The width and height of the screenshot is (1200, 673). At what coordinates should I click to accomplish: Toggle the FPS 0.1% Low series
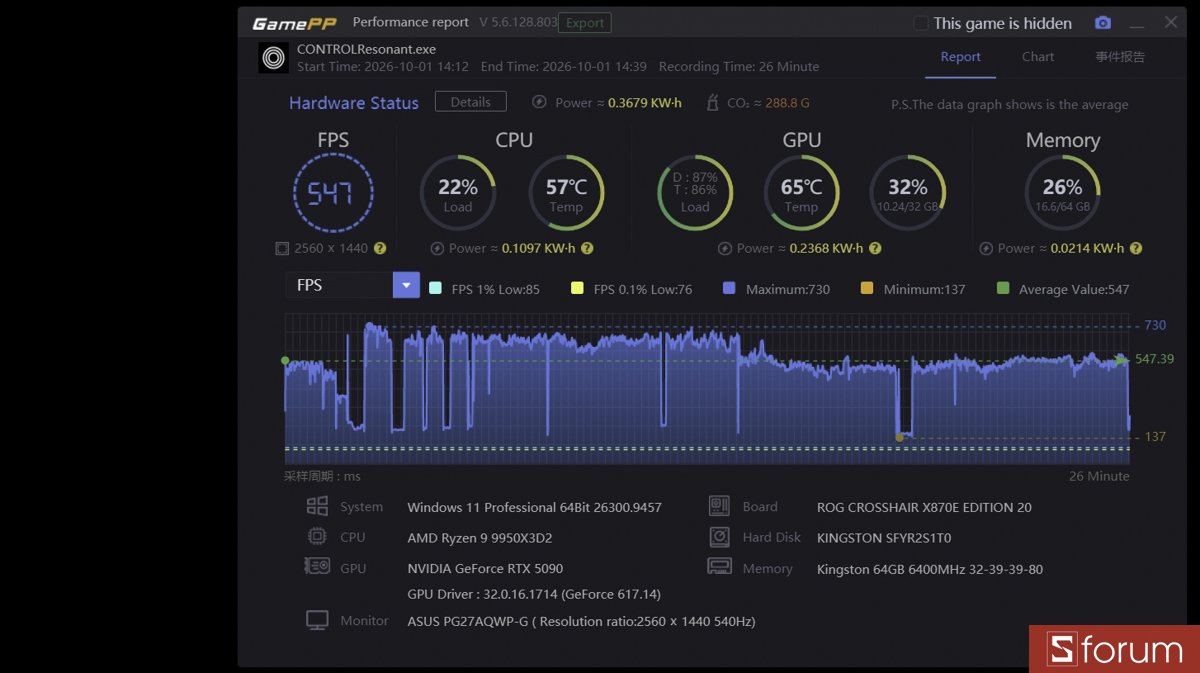pyautogui.click(x=577, y=288)
